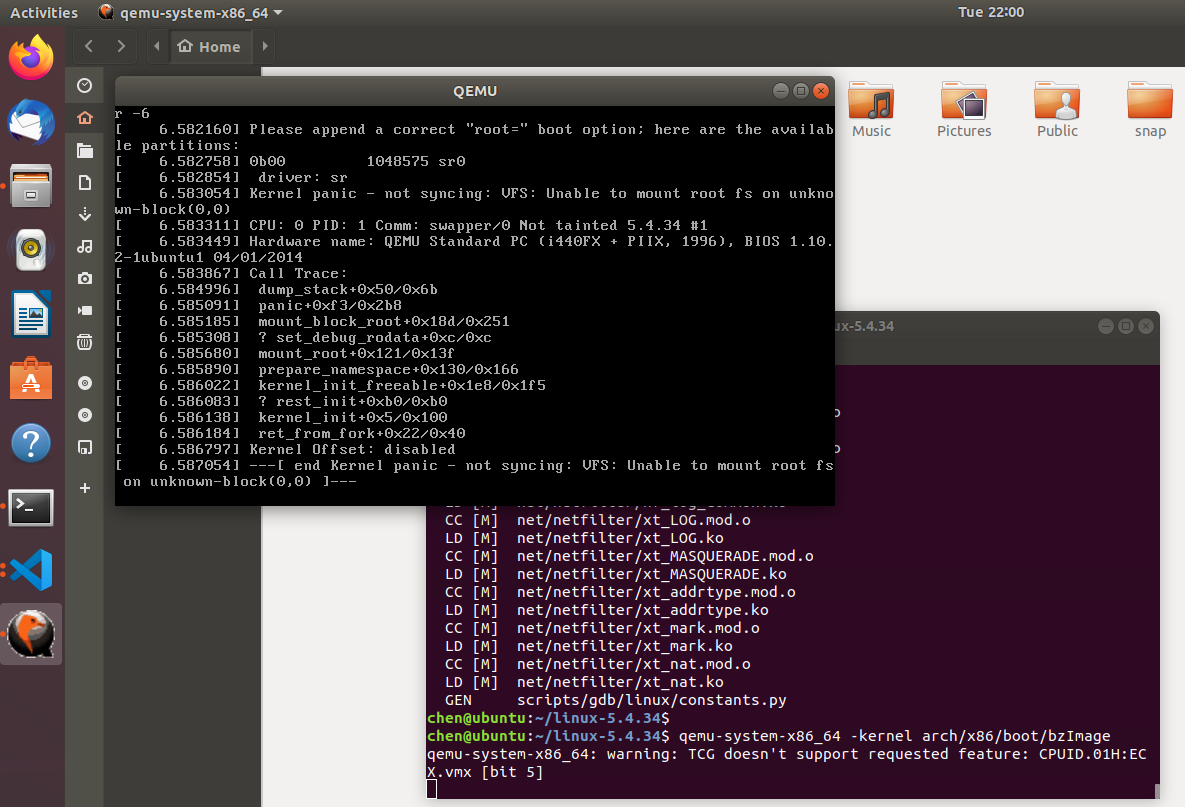This screenshot has height=807, width=1185.
Task: Select the Pictures folder
Action: pyautogui.click(x=964, y=110)
